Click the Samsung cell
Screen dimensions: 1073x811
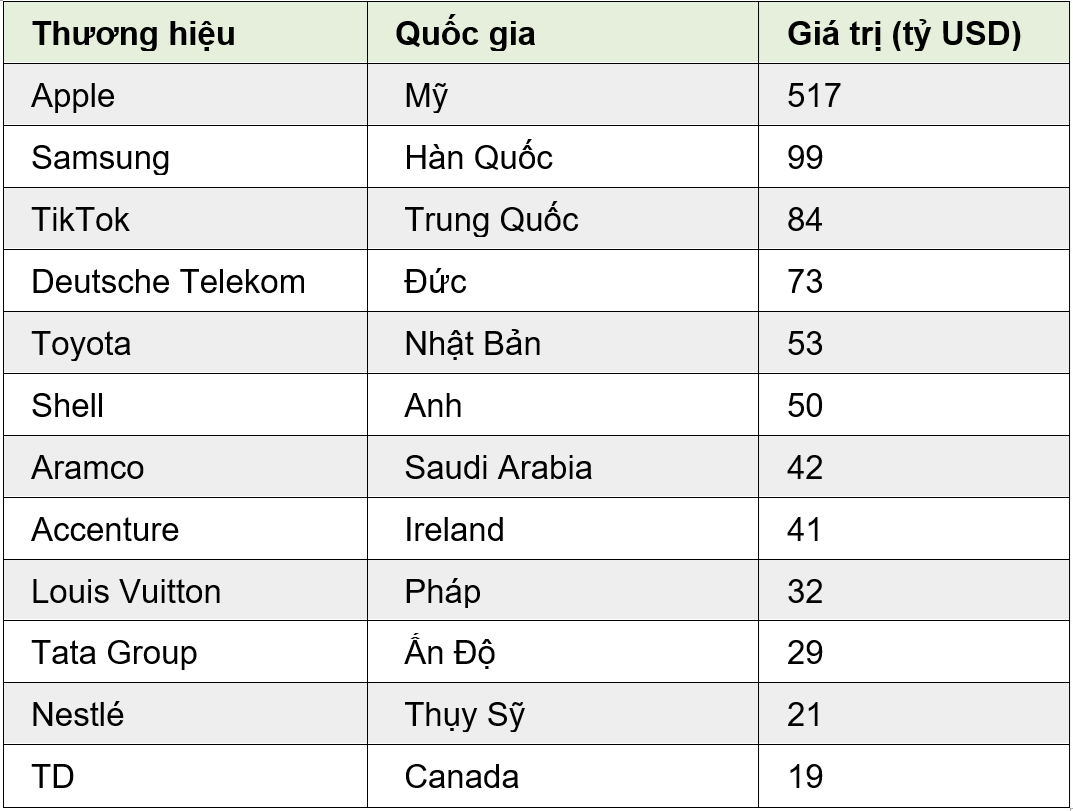pos(100,158)
